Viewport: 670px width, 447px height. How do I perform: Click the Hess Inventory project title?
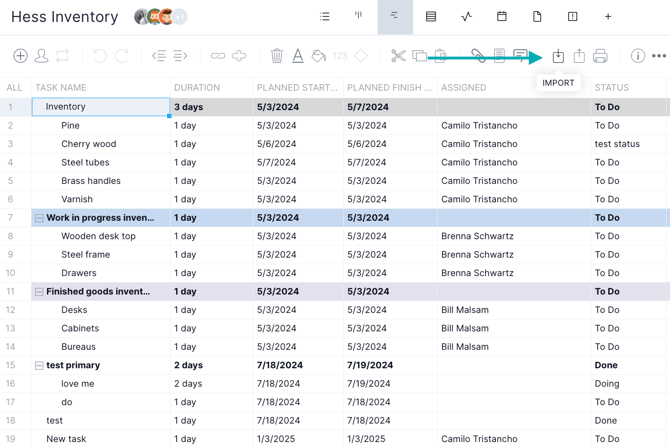65,17
